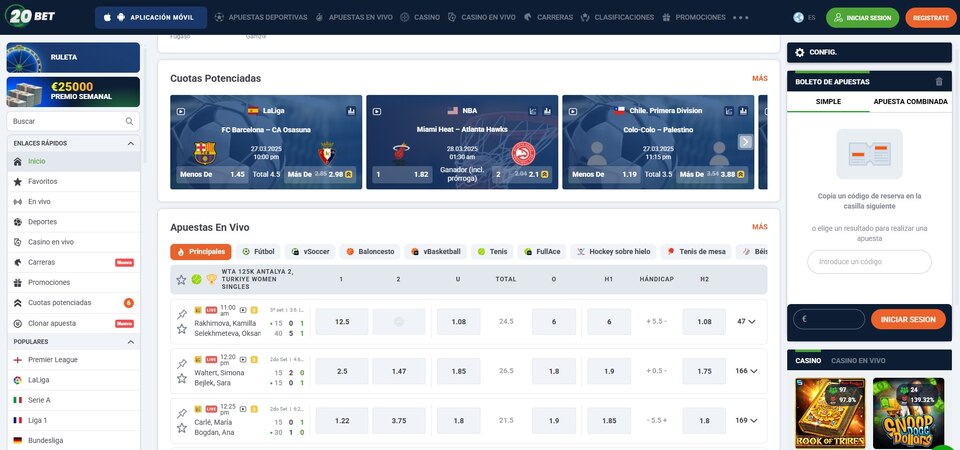960x450 pixels.
Task: Click the bar chart icon on the Chile card
Action: (743, 111)
